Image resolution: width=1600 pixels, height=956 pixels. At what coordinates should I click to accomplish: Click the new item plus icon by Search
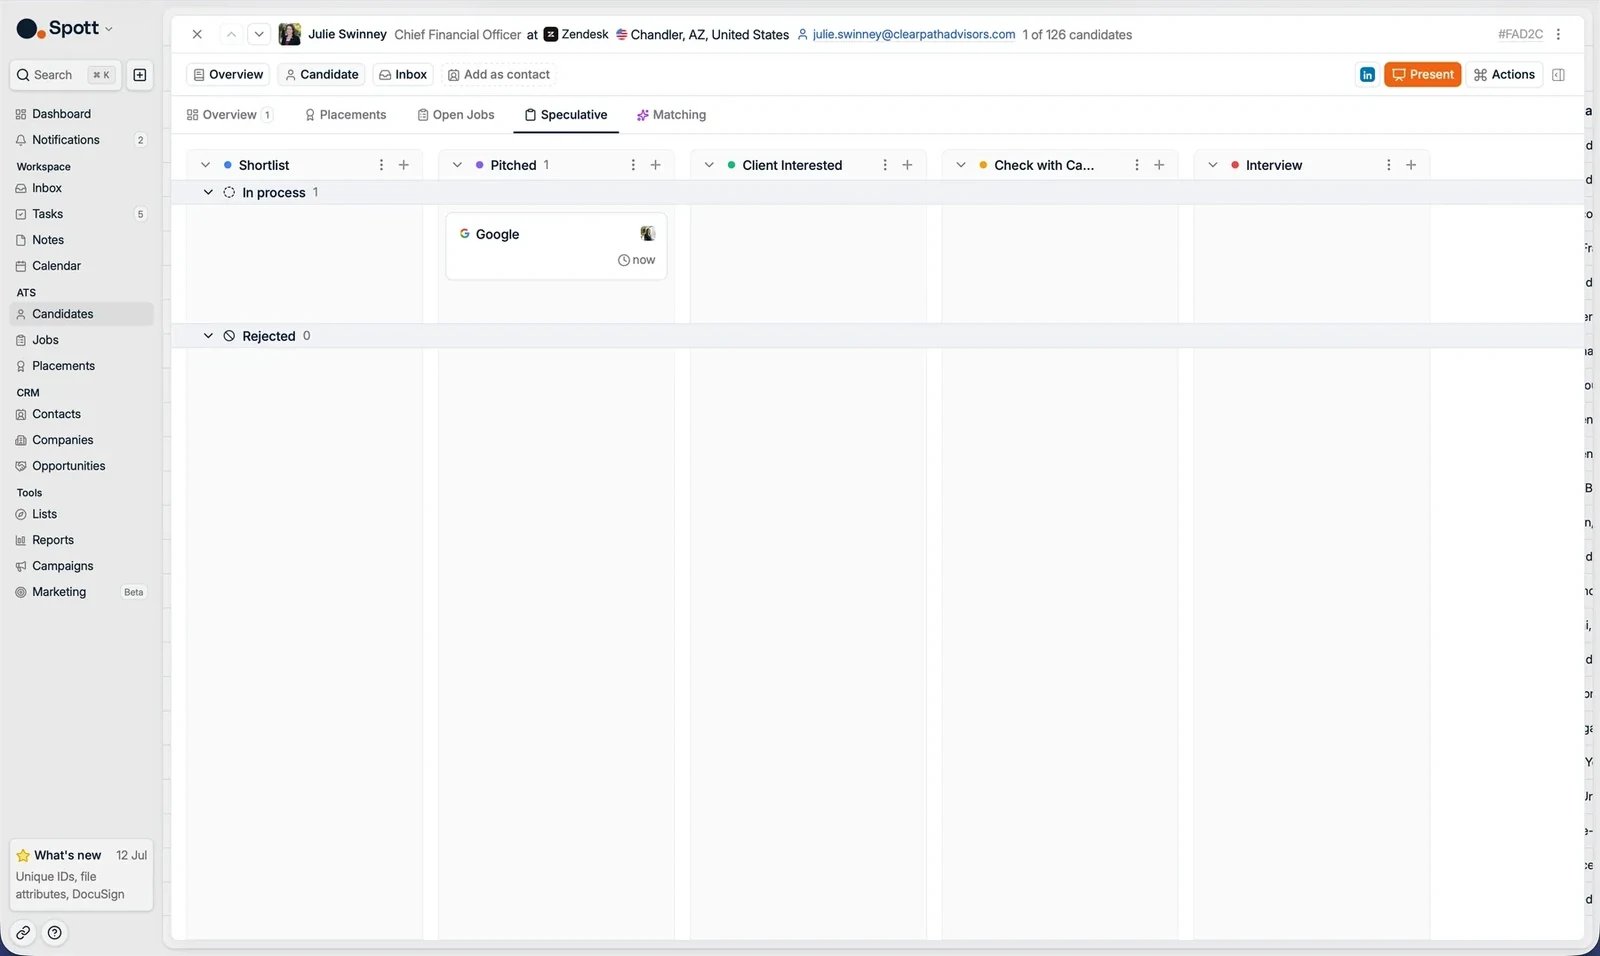[x=140, y=75]
